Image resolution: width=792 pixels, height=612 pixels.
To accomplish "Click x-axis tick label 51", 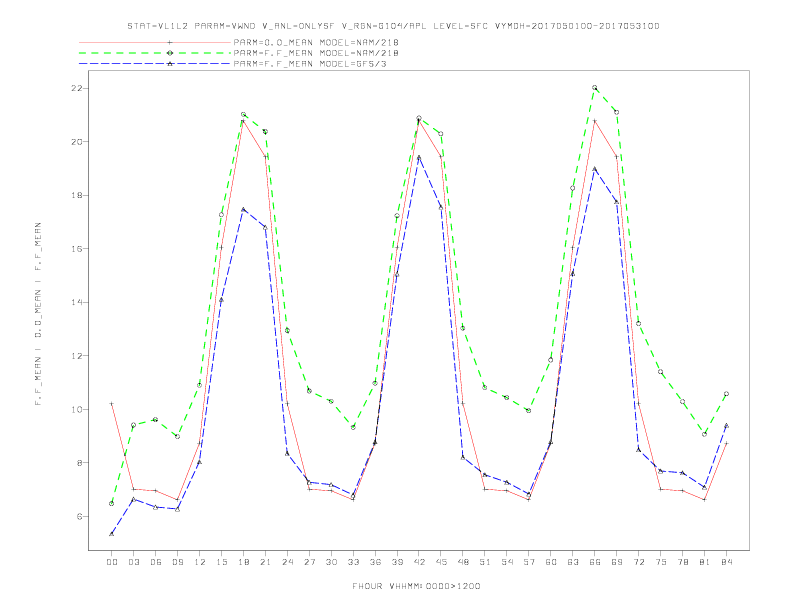I will pyautogui.click(x=485, y=562).
